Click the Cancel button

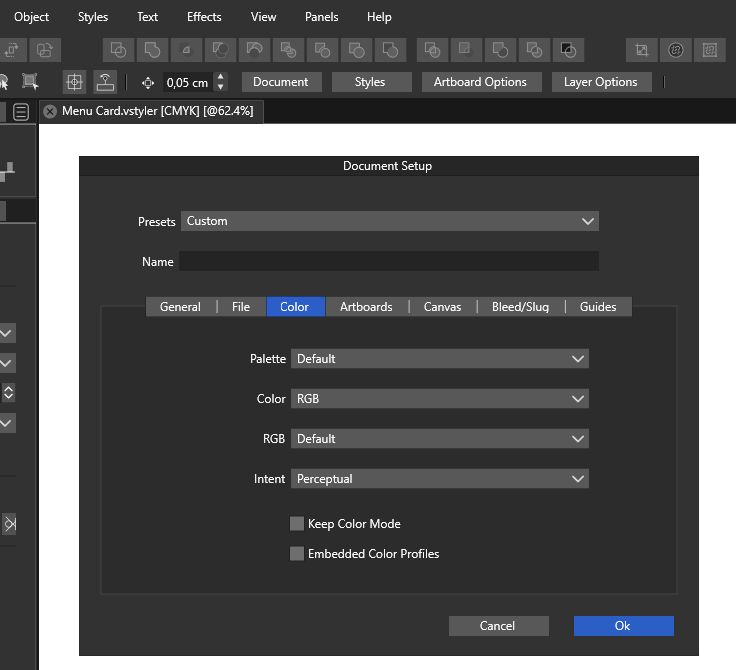click(x=498, y=626)
